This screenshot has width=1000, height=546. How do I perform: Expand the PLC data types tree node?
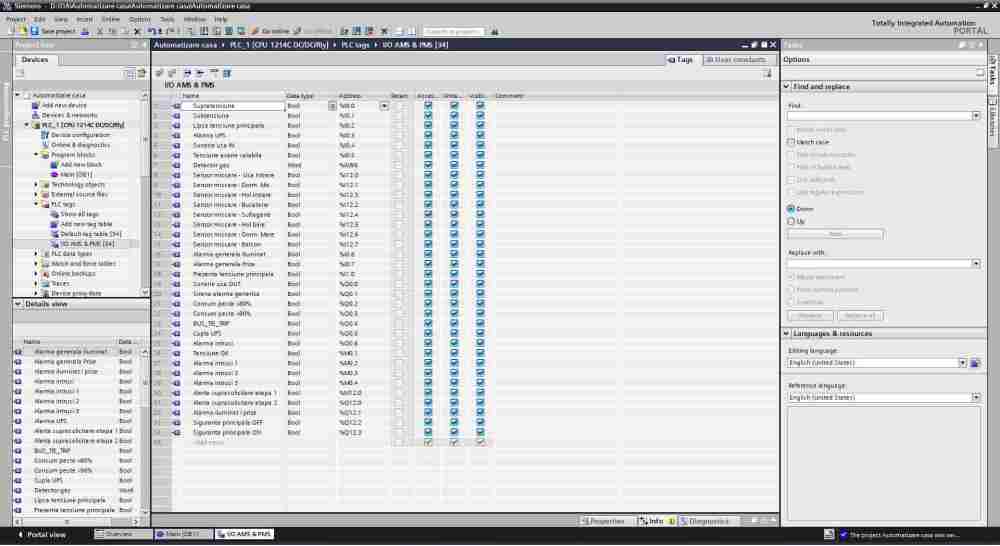pos(36,254)
